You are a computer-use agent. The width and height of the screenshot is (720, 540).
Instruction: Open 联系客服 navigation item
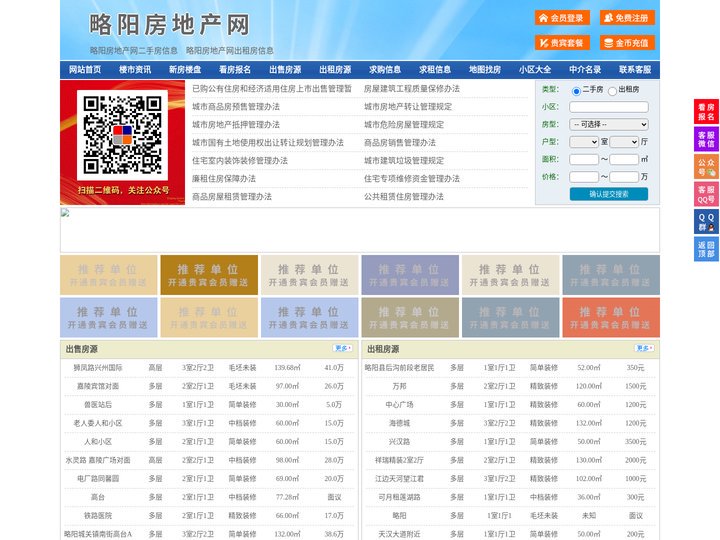click(635, 70)
